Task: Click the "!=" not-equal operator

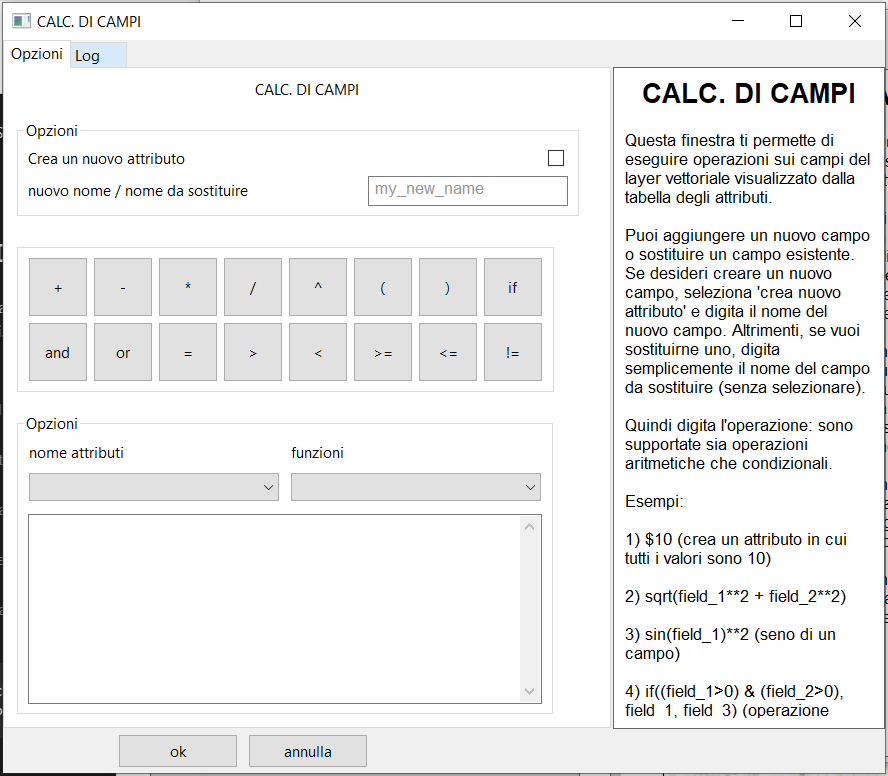Action: [x=512, y=352]
